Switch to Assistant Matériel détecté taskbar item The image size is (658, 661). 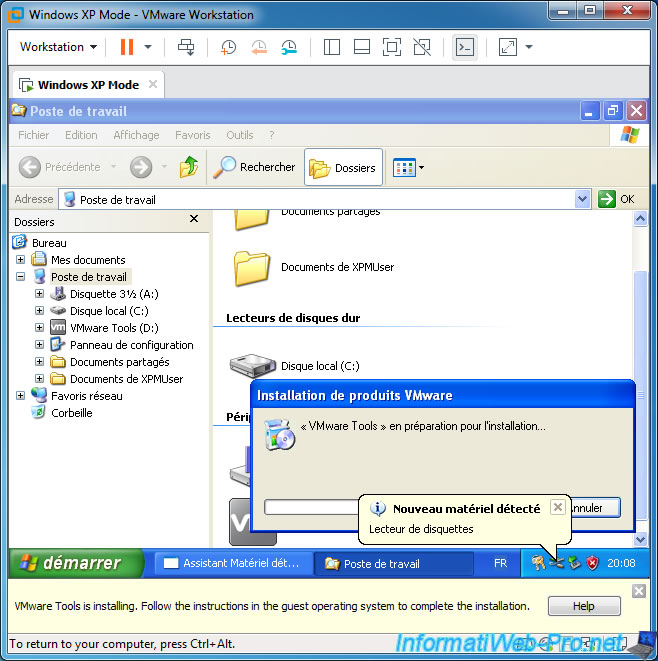coord(232,563)
